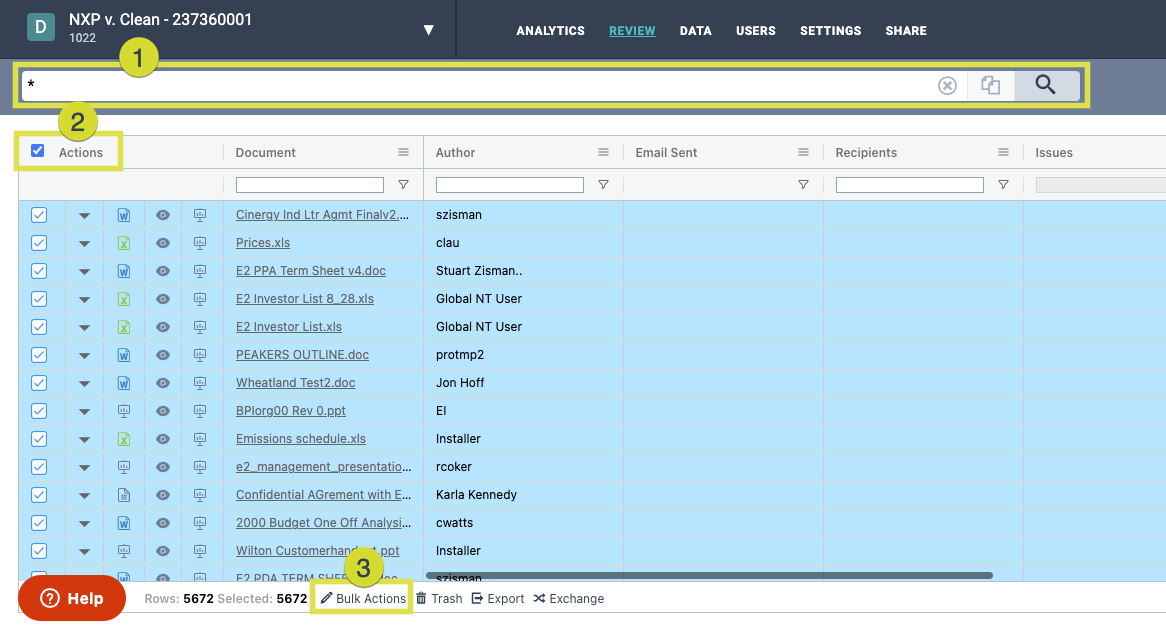This screenshot has width=1166, height=629.
Task: Open Wheatland Test2.doc link
Action: [295, 383]
